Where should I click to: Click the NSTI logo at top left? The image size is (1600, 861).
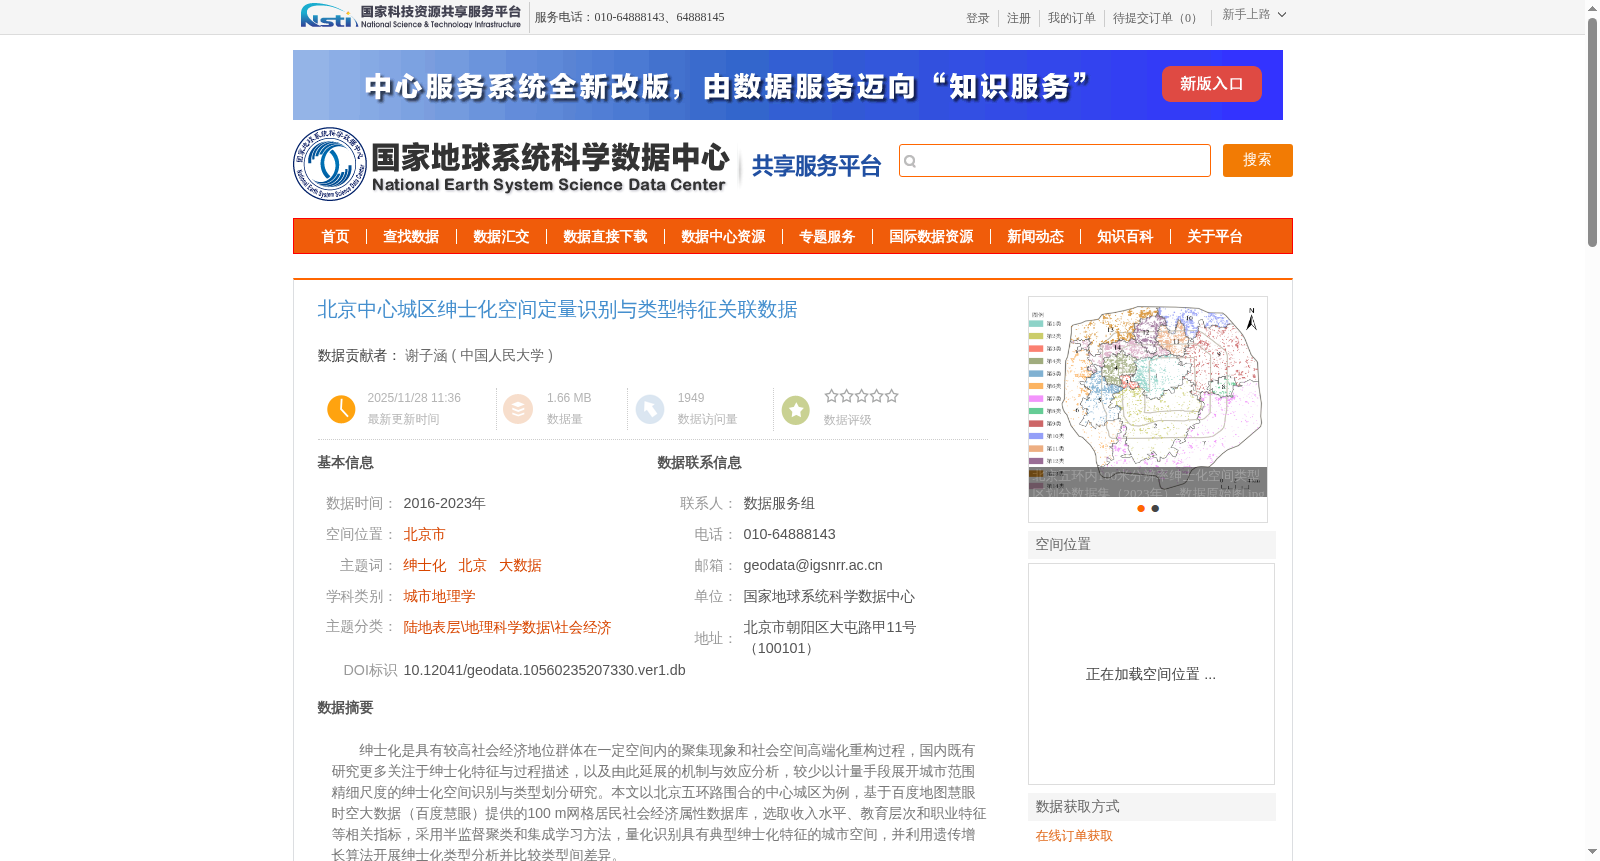[411, 16]
